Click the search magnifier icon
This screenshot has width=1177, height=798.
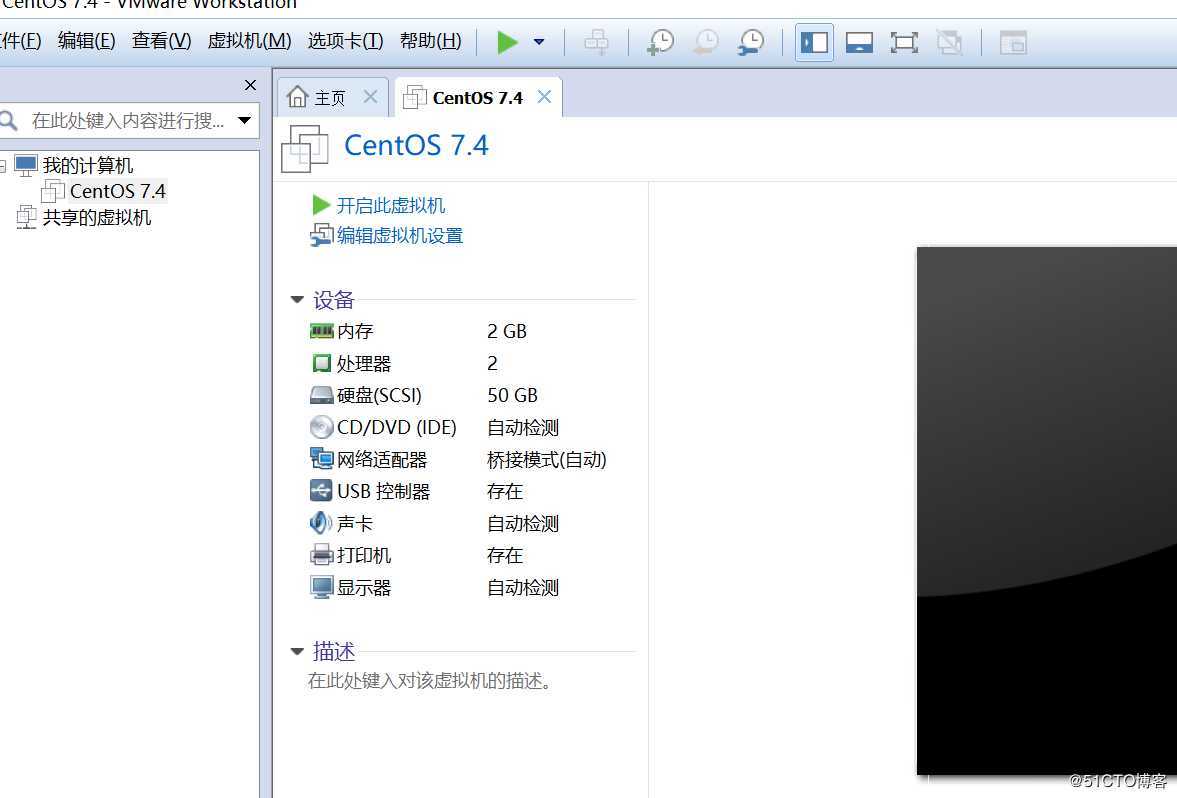8,120
